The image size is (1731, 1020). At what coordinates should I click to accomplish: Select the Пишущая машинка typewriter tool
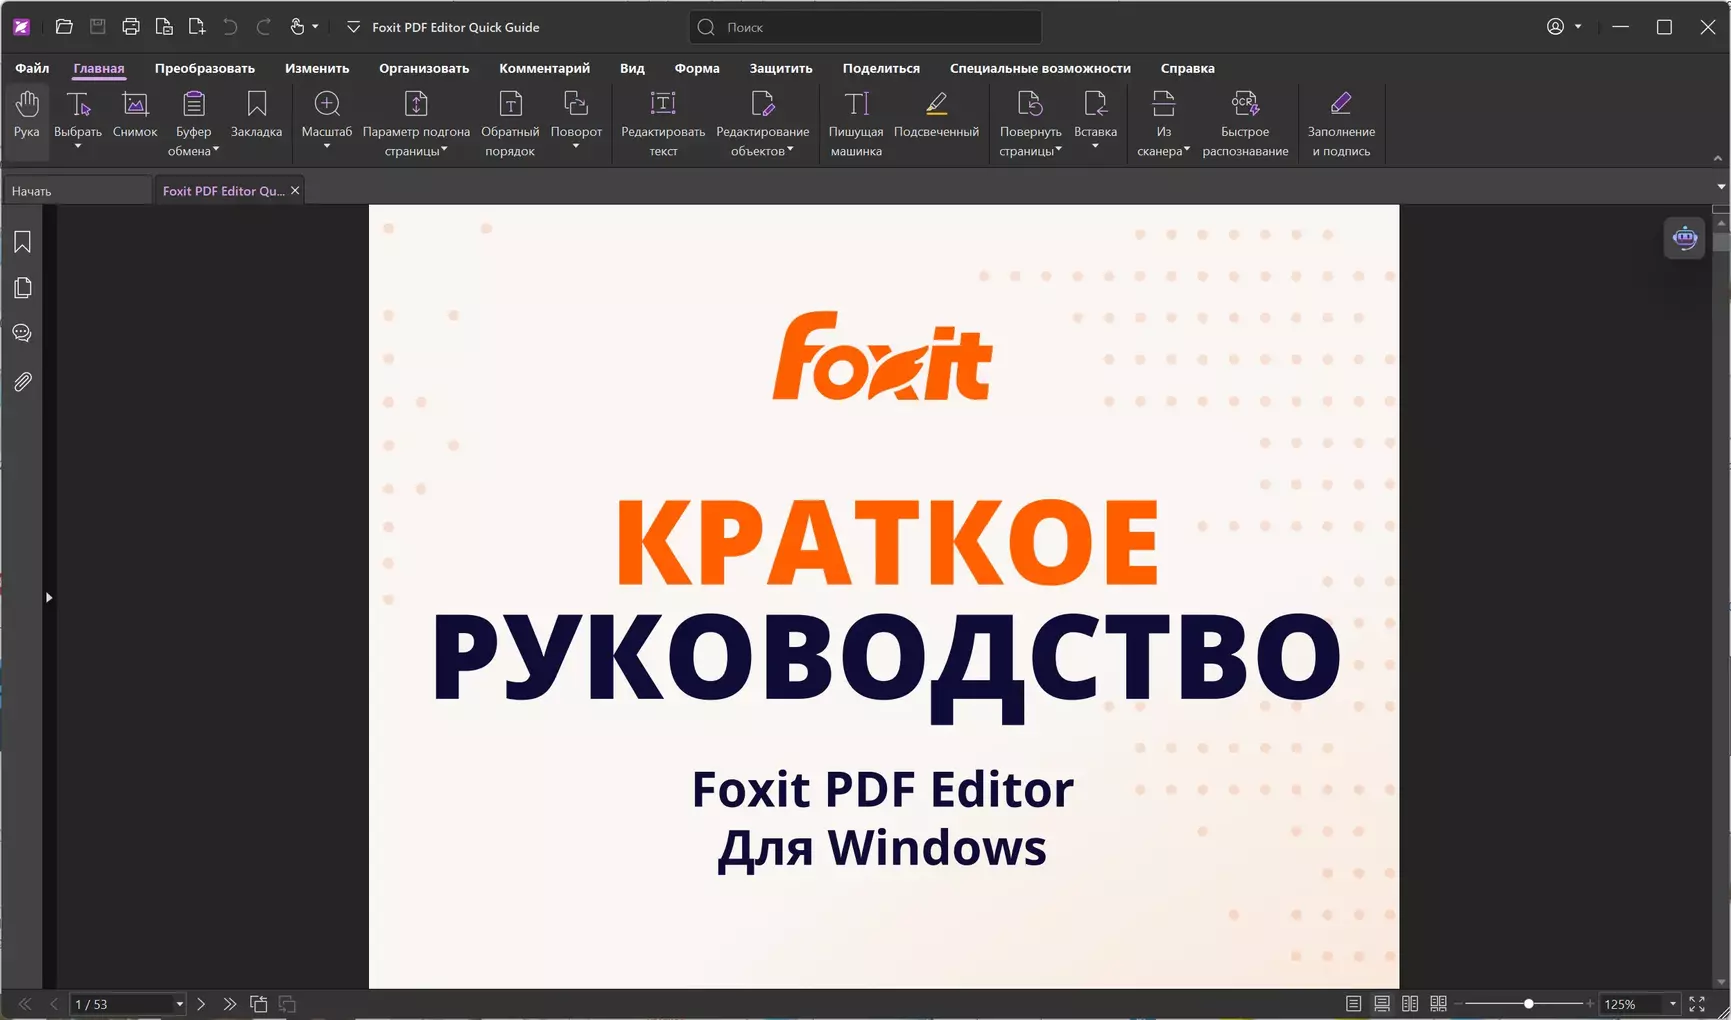click(856, 124)
